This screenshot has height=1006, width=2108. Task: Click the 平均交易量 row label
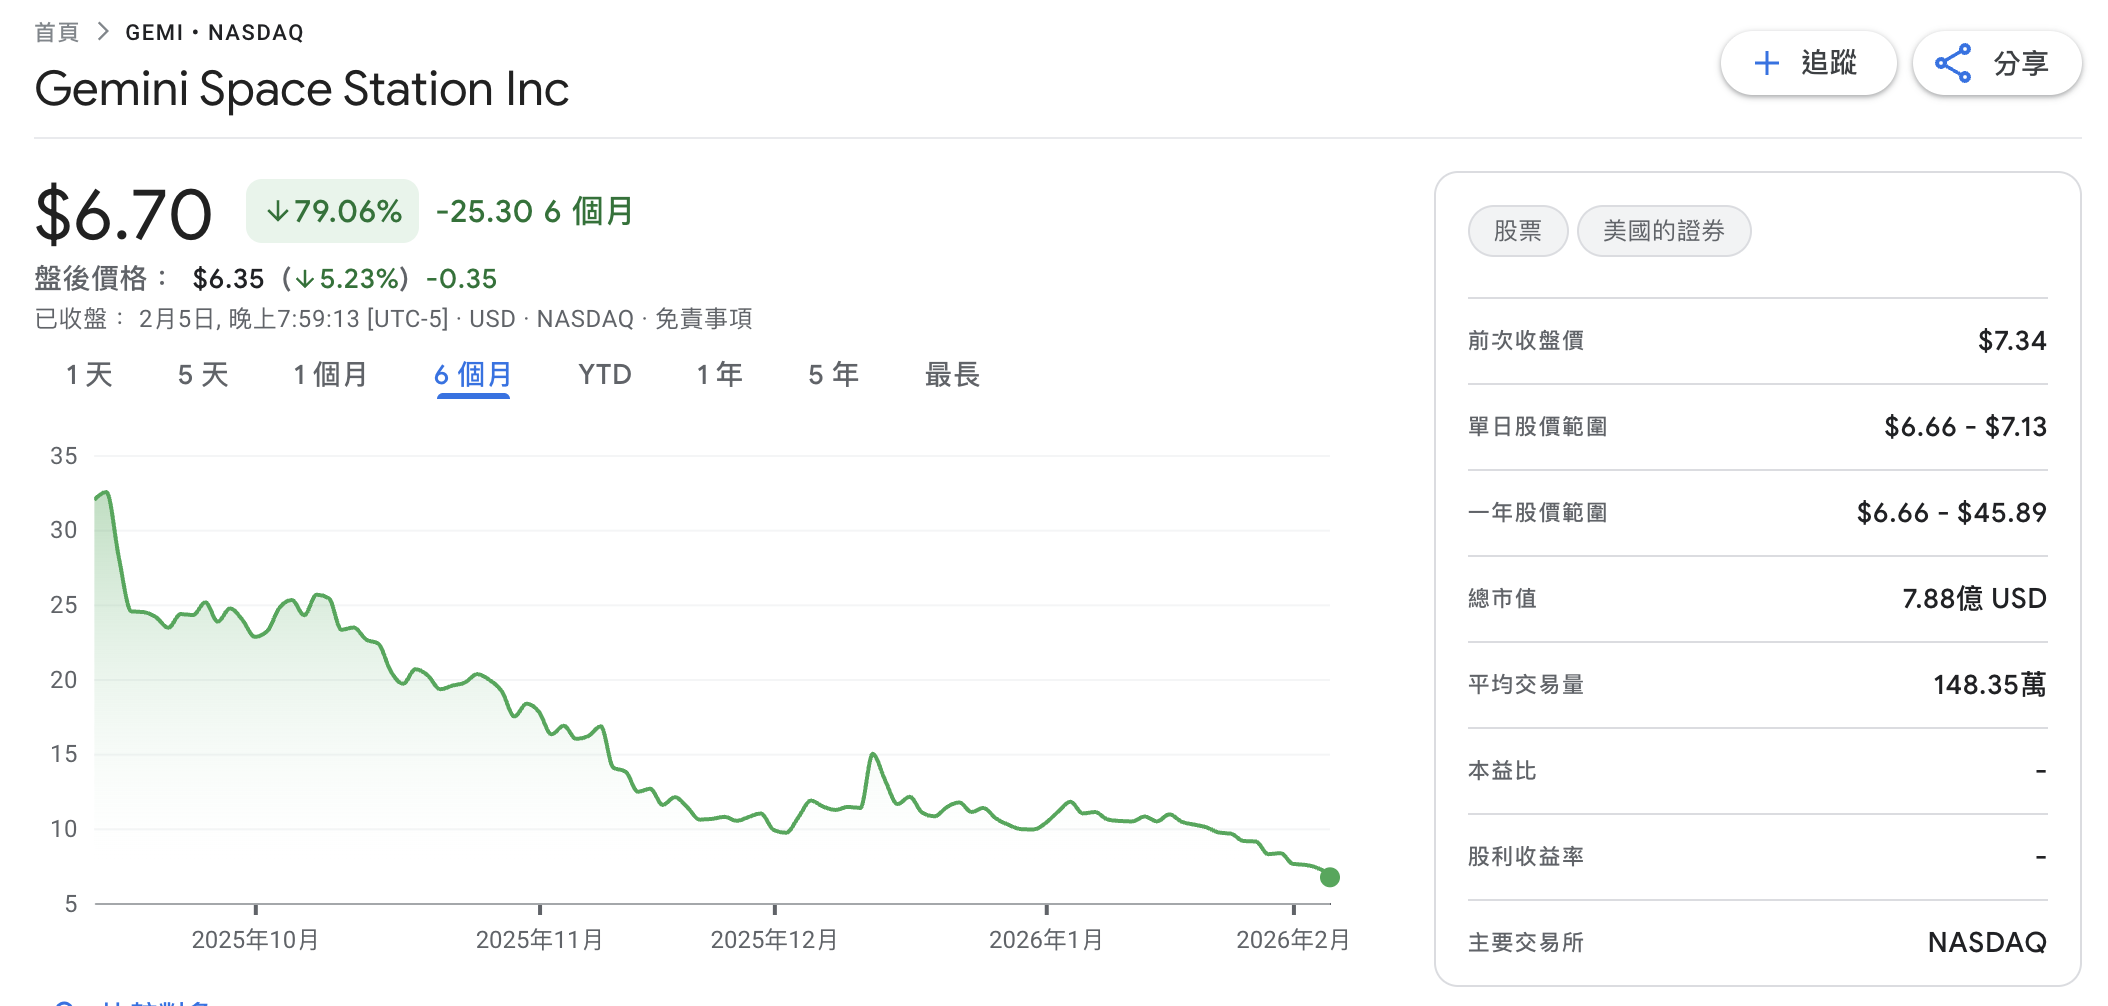pos(1526,685)
